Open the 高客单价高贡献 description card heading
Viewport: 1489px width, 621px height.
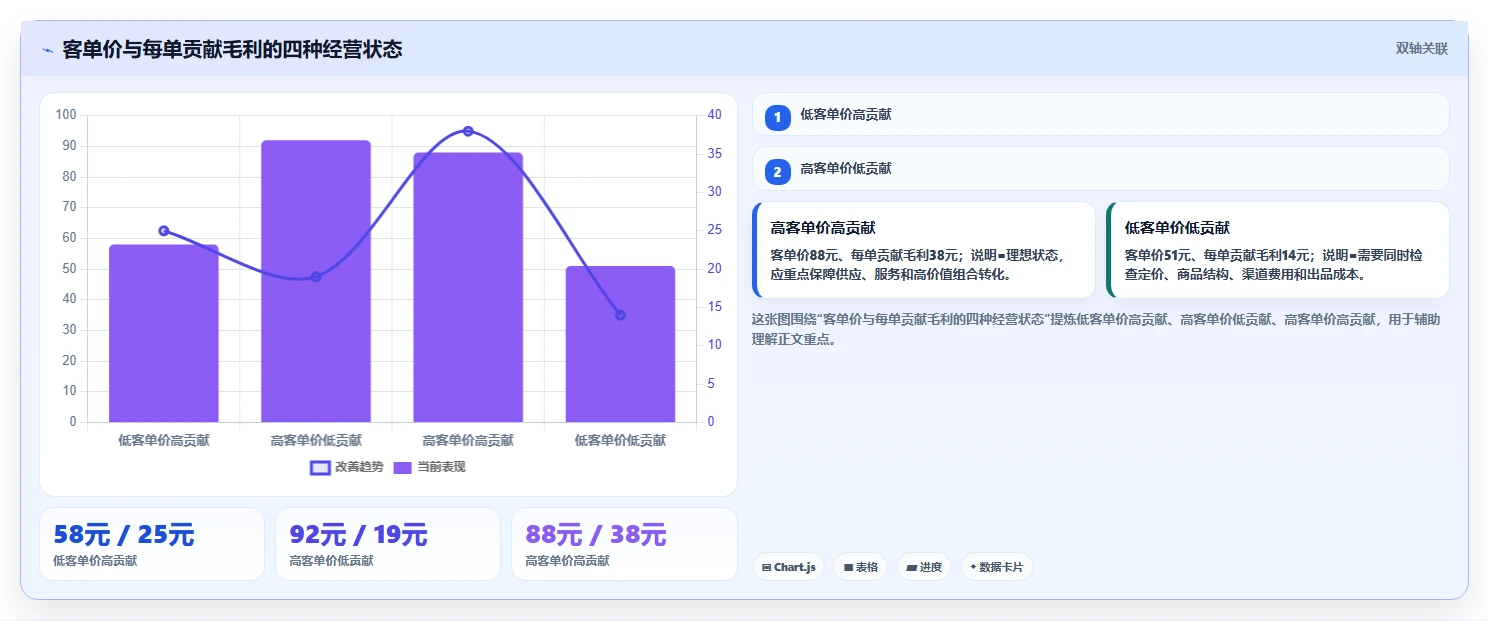click(x=823, y=228)
